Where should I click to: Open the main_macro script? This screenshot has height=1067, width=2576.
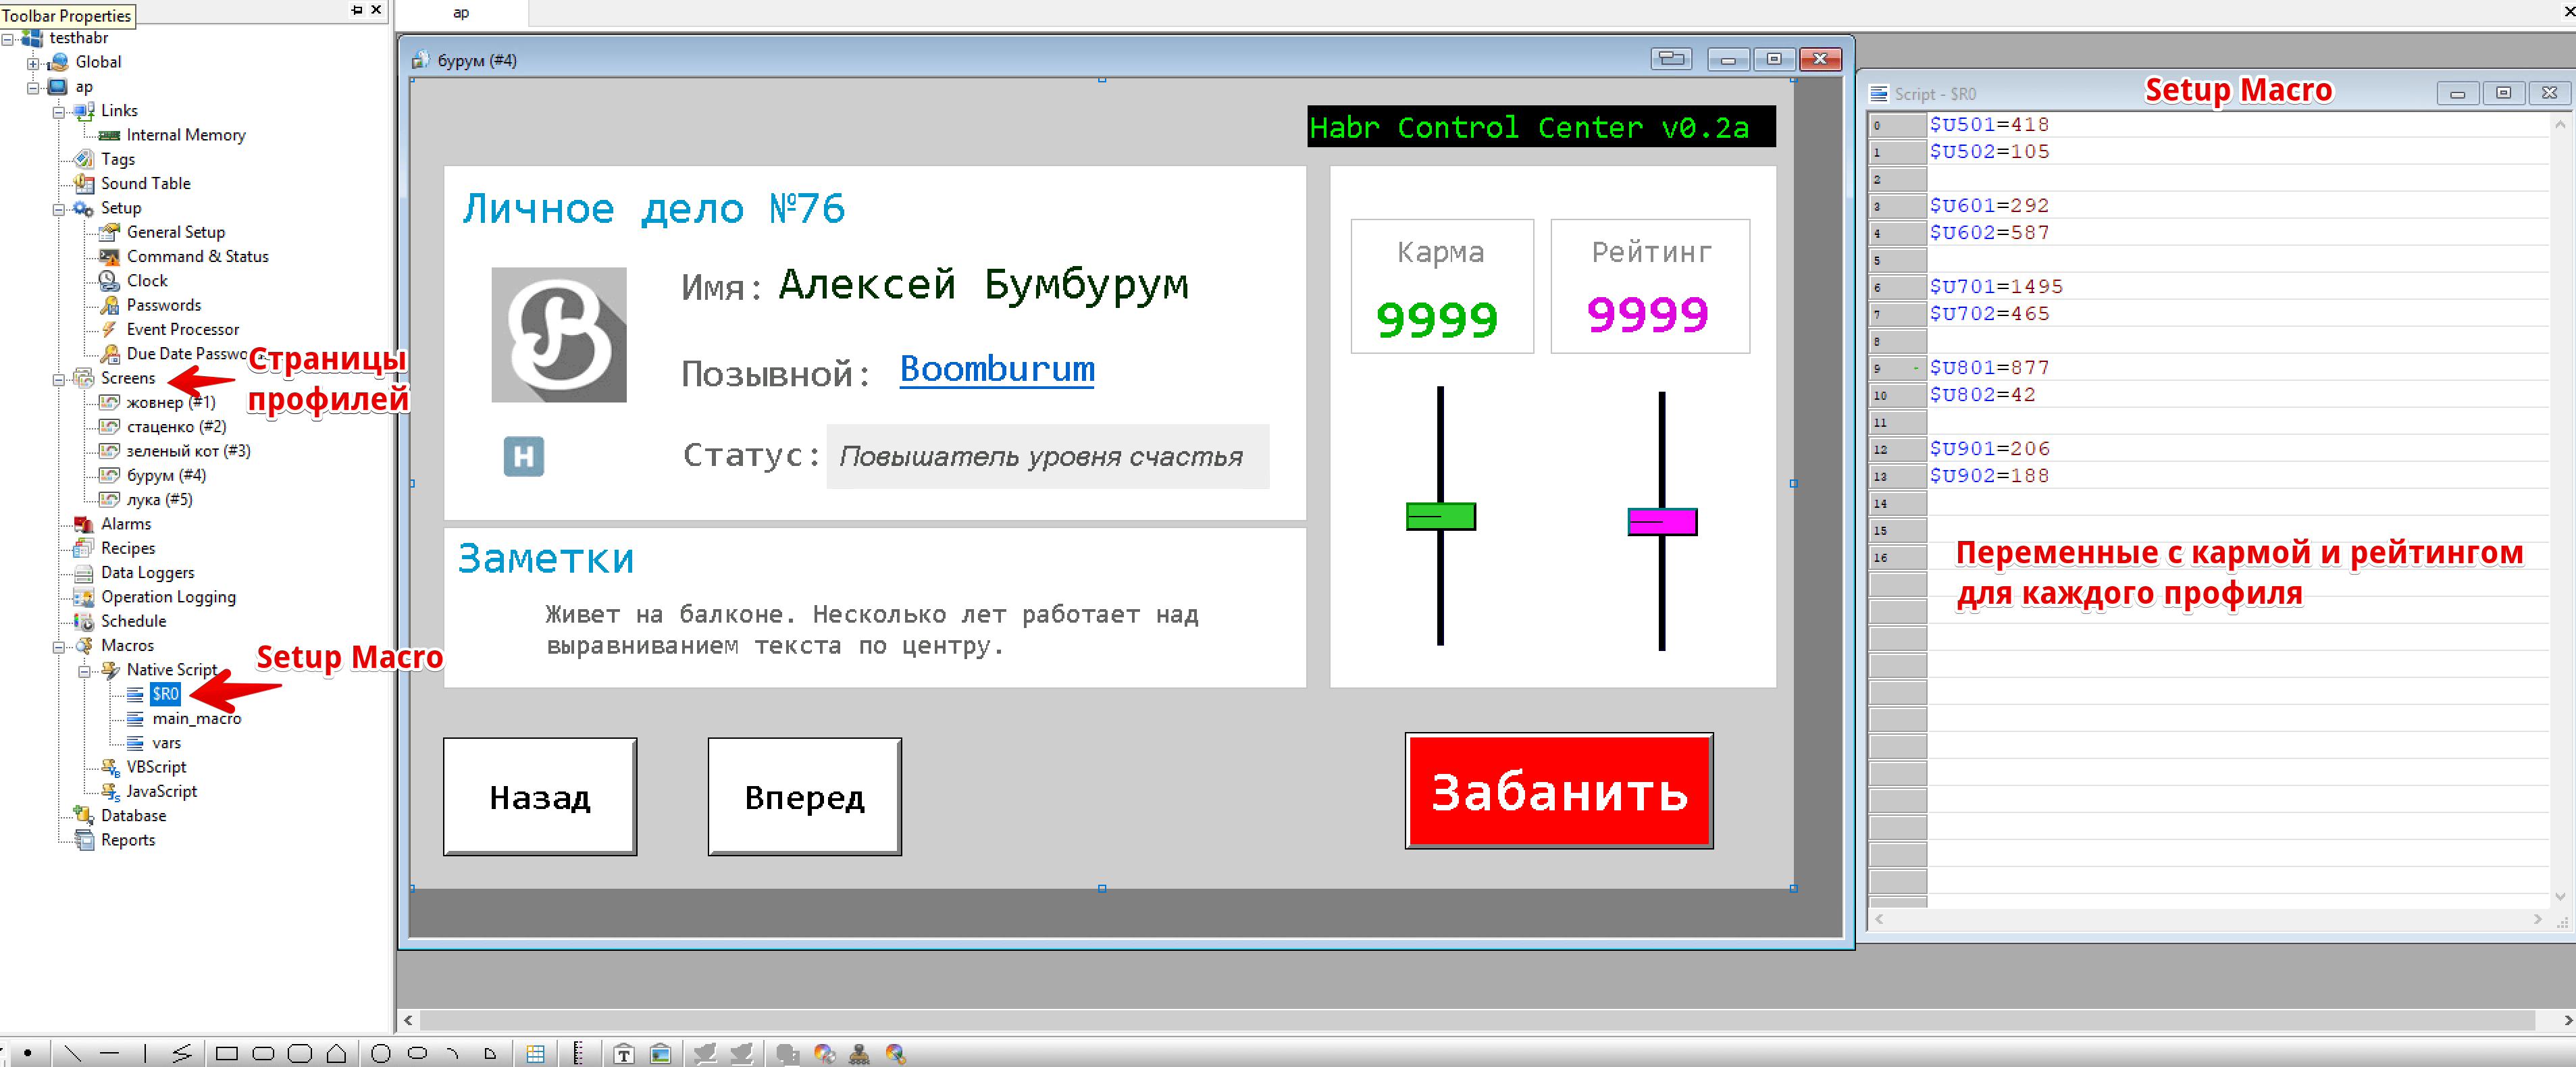pyautogui.click(x=196, y=718)
